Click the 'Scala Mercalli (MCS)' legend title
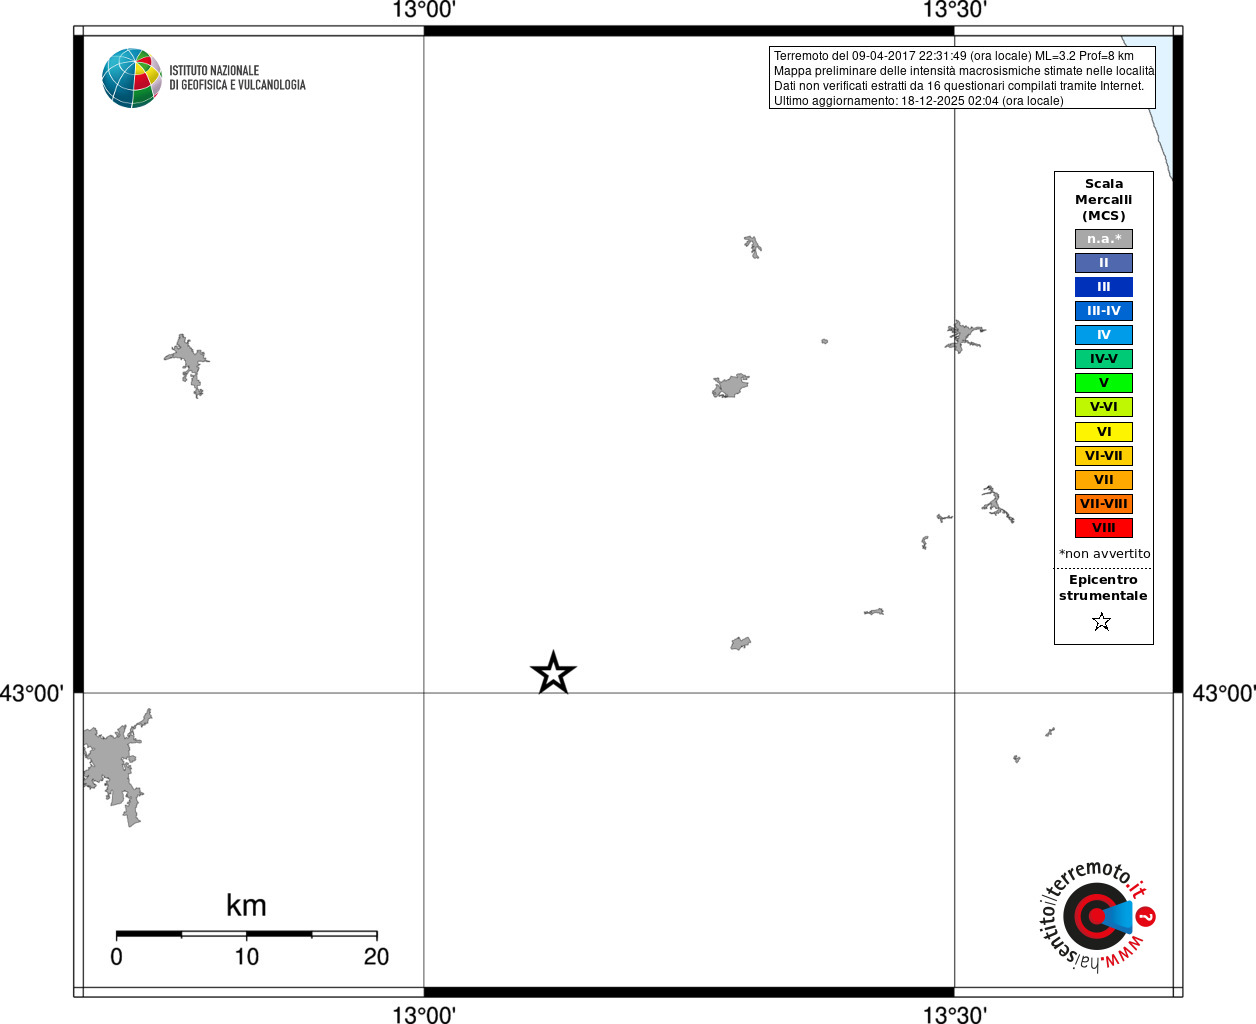This screenshot has height=1024, width=1256. tap(1104, 200)
